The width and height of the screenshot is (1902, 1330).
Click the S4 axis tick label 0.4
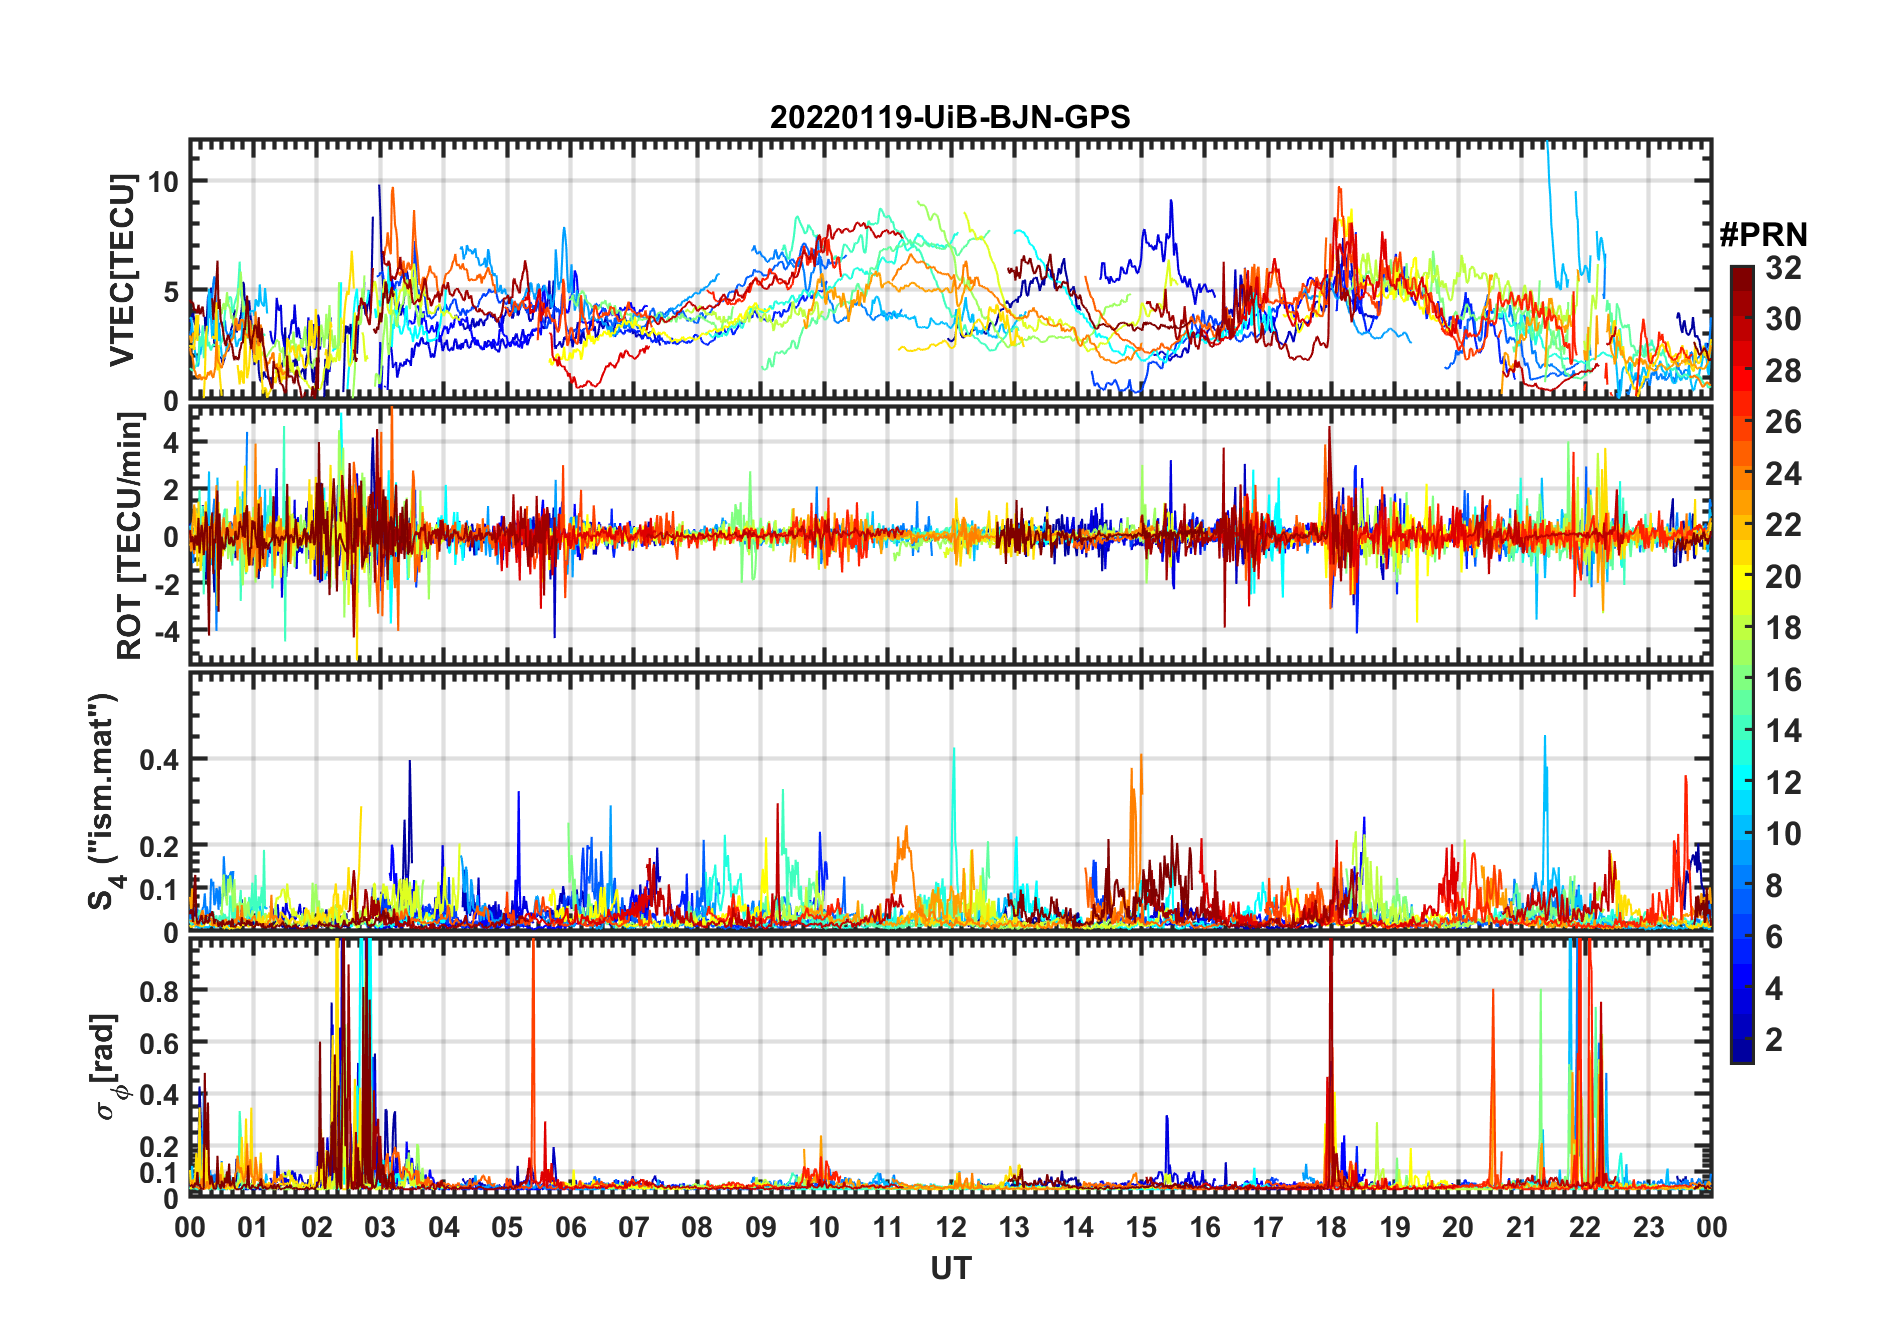(159, 759)
